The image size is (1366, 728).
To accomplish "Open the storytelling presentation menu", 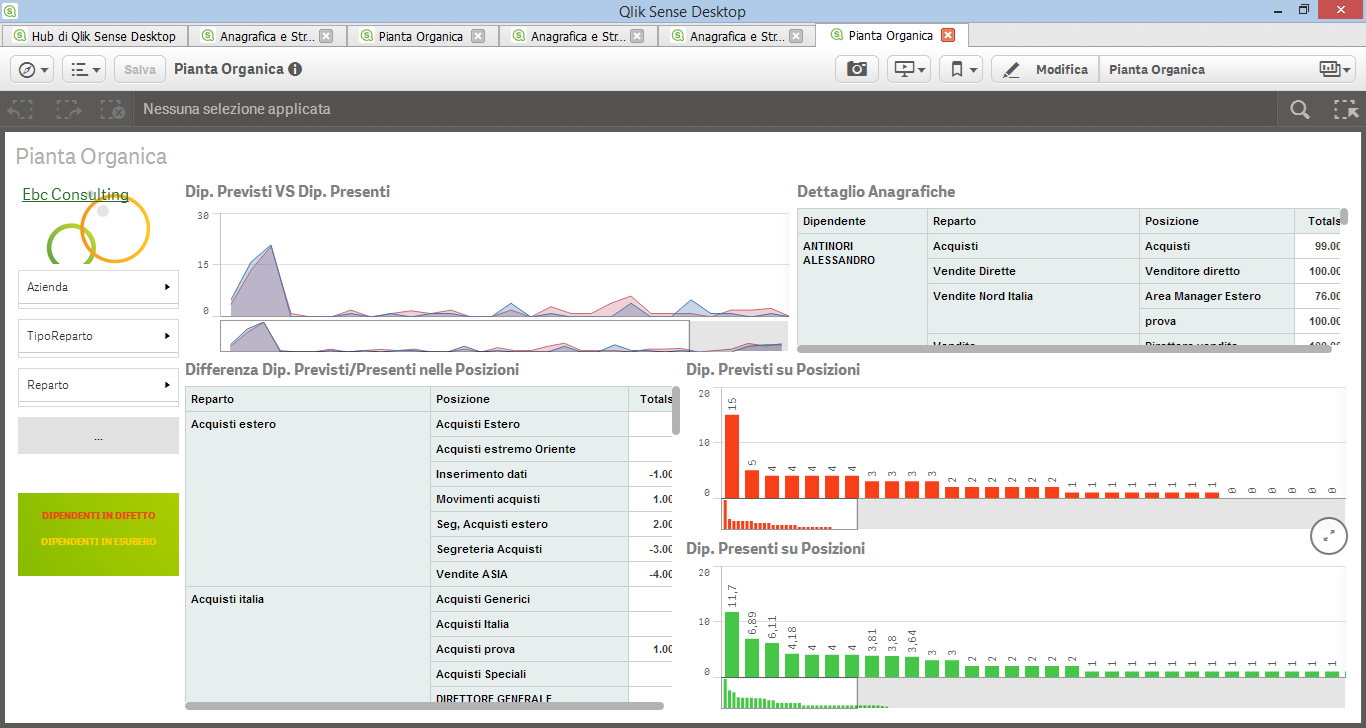I will click(x=909, y=69).
